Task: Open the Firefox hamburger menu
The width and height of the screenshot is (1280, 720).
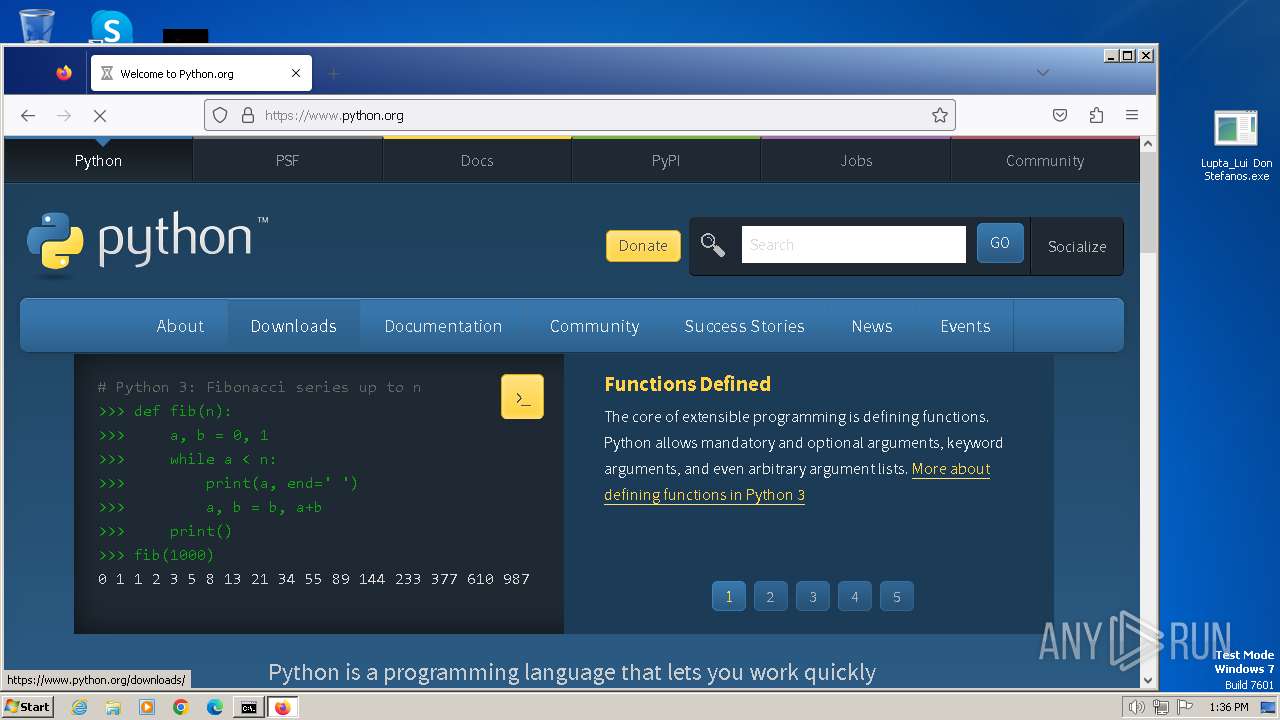Action: click(x=1132, y=115)
